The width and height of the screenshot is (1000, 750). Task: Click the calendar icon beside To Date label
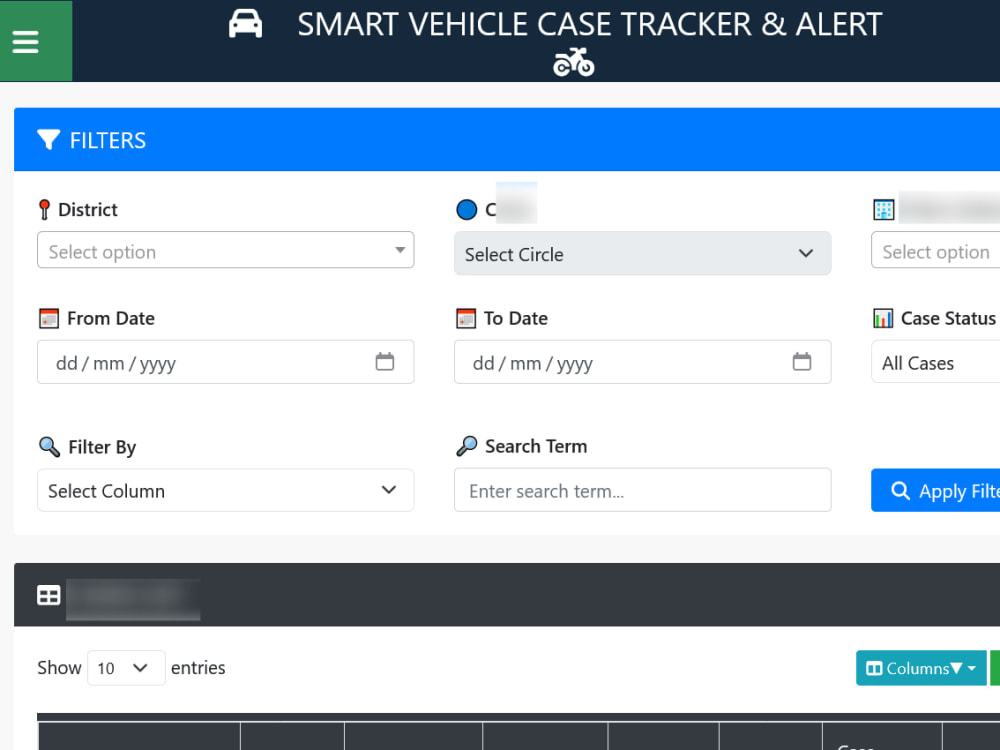pos(466,318)
